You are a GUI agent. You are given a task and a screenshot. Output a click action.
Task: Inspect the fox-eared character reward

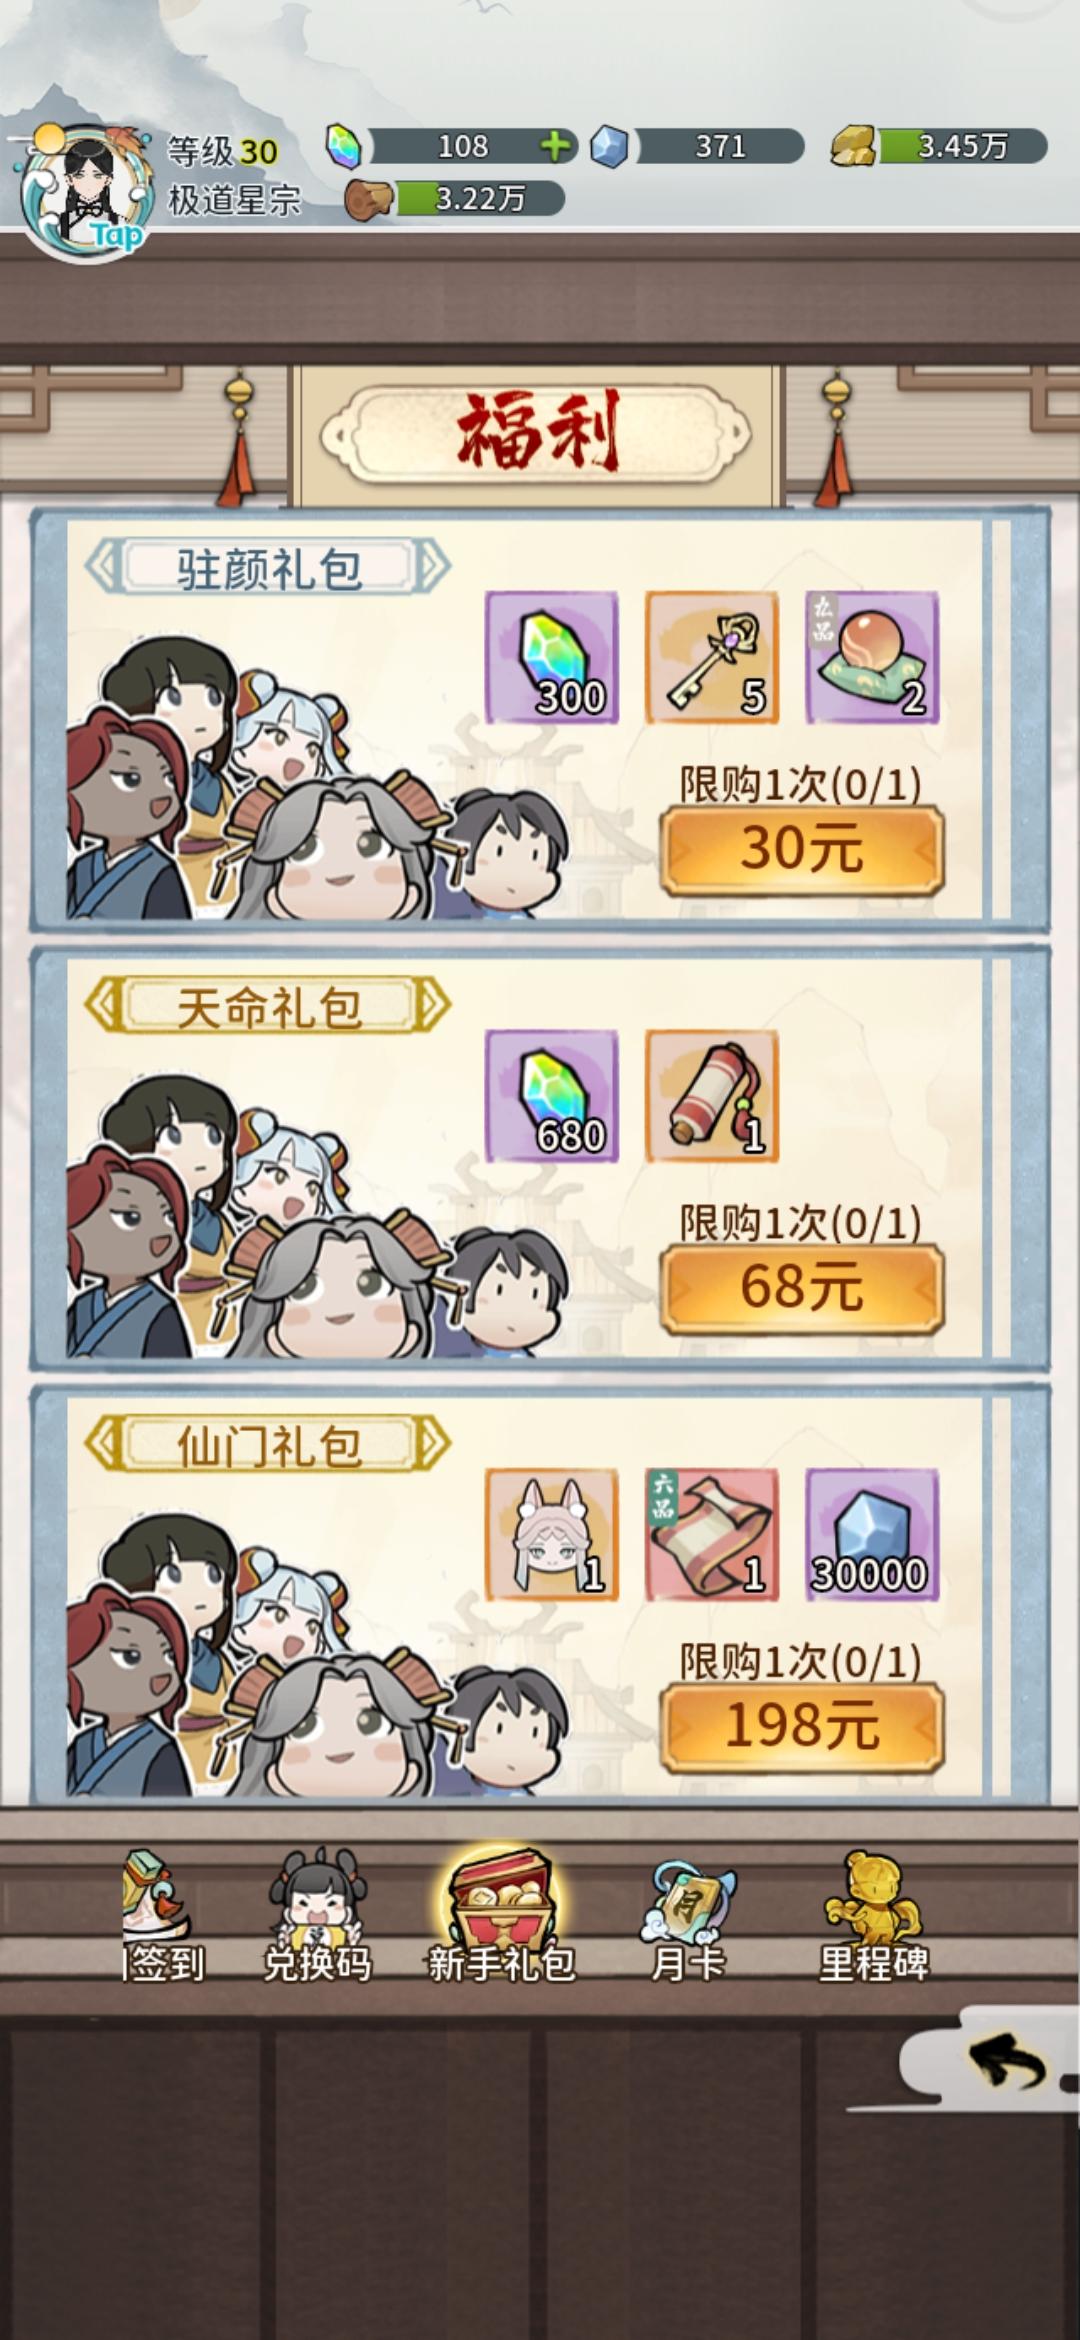point(552,1535)
